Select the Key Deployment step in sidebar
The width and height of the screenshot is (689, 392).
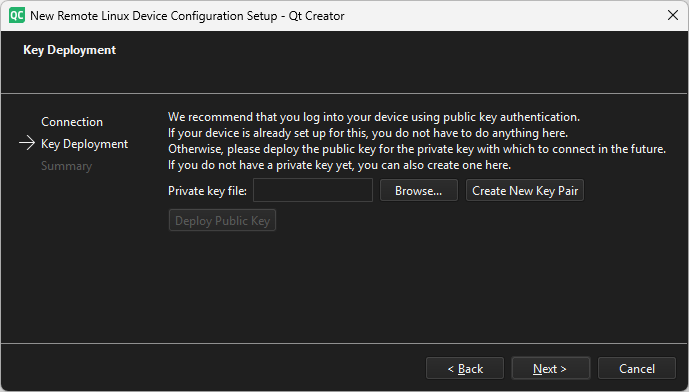84,144
